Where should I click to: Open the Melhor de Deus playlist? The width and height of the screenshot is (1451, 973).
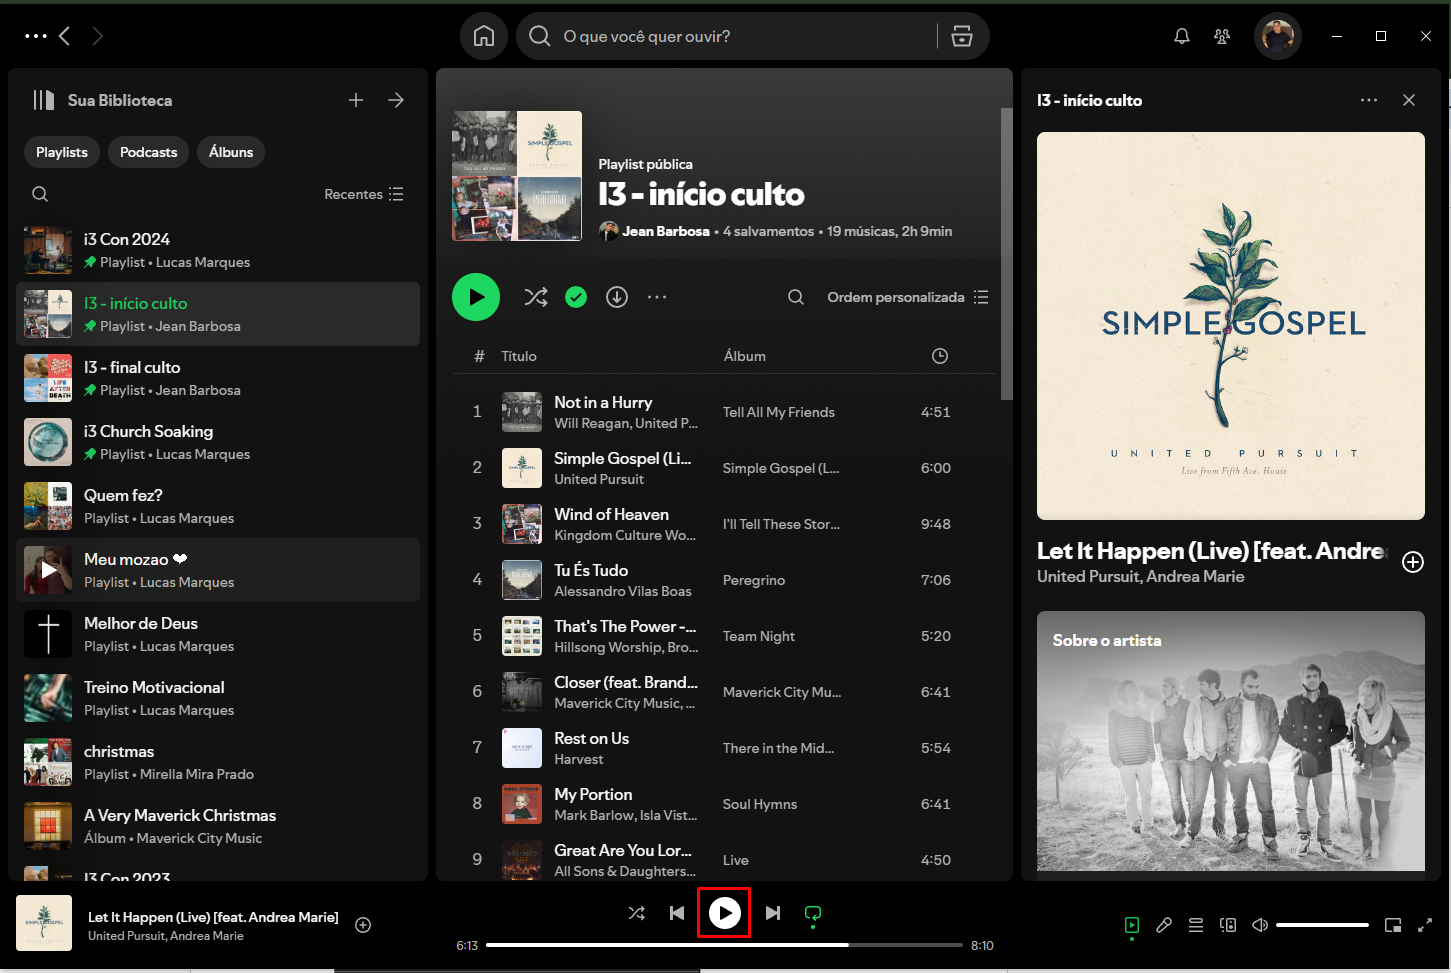[218, 634]
